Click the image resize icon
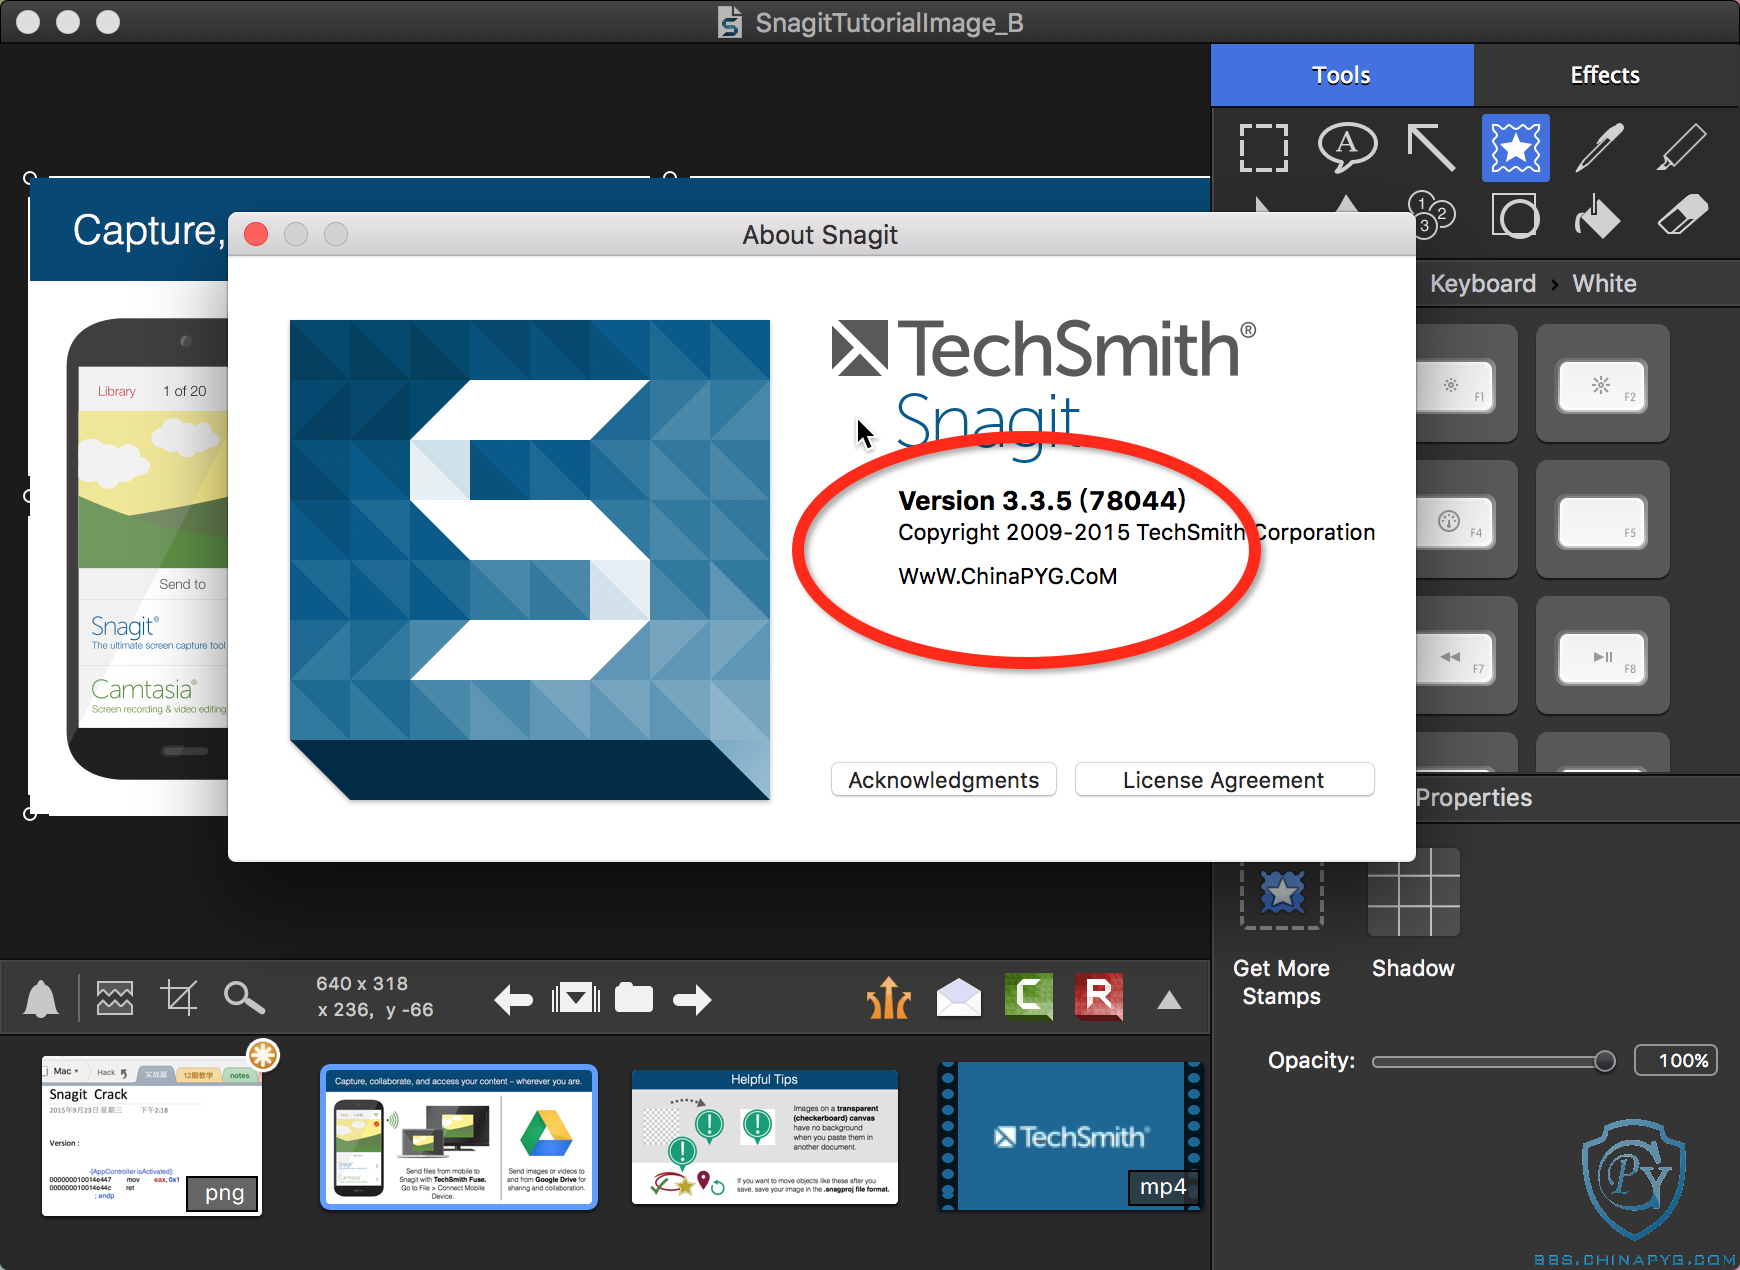 [114, 998]
